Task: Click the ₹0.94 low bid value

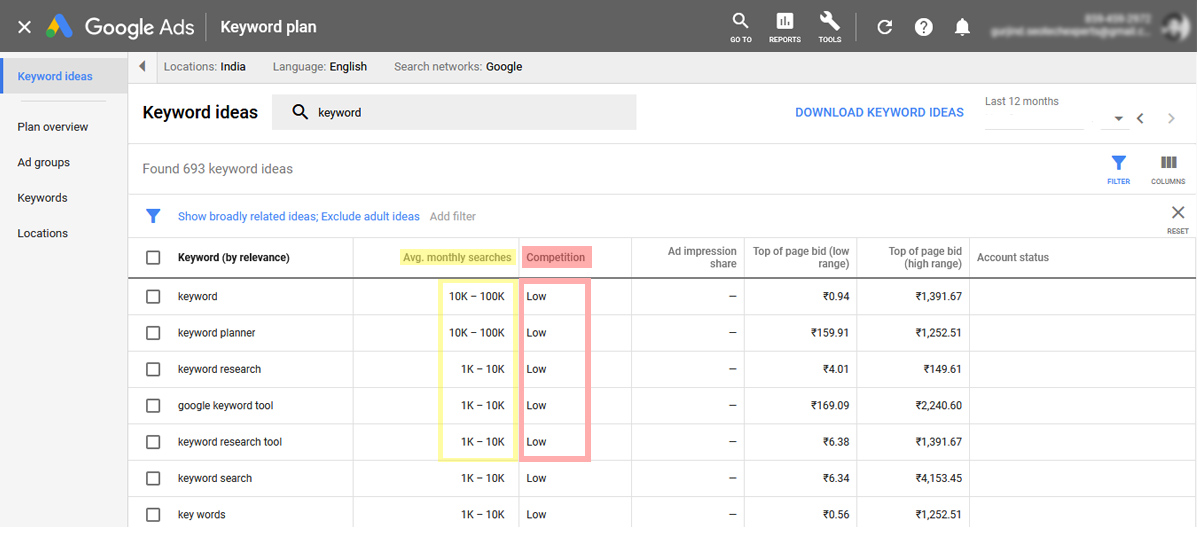Action: point(834,296)
